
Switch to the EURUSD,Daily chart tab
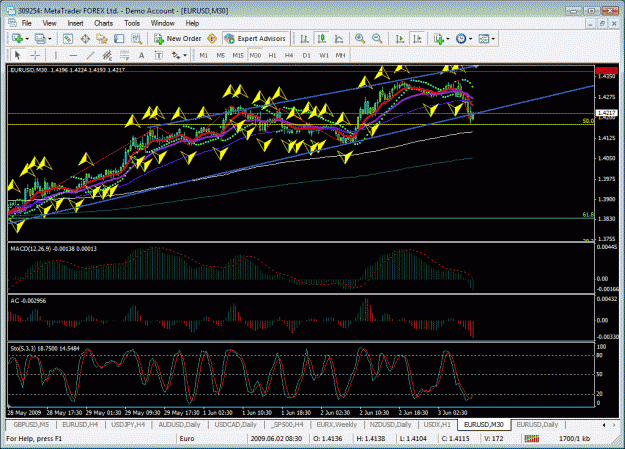tap(537, 425)
